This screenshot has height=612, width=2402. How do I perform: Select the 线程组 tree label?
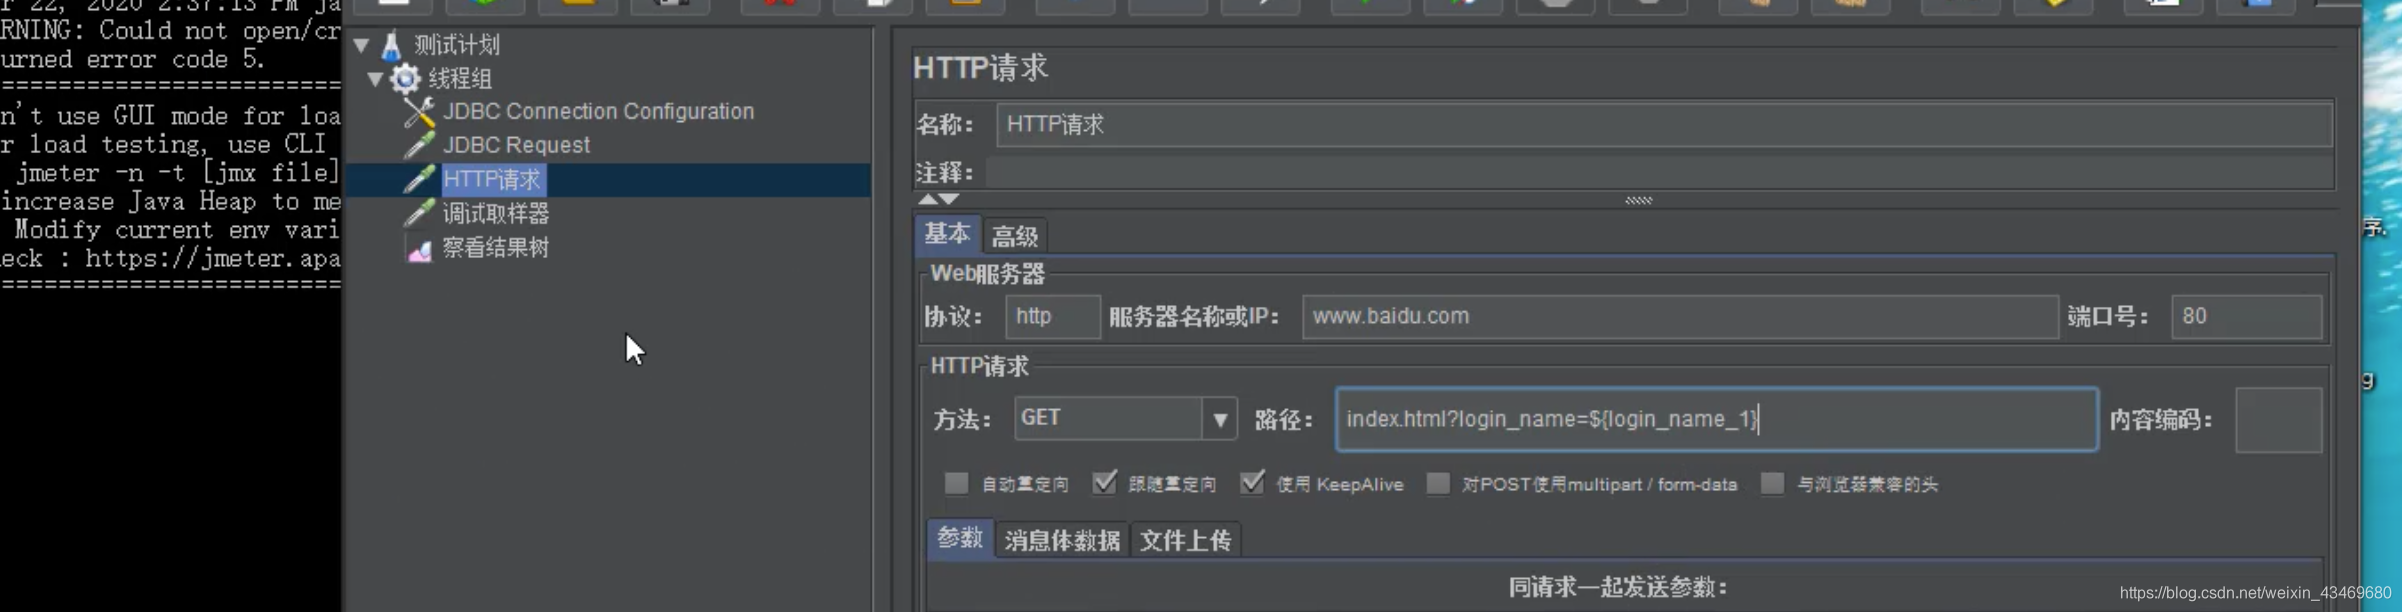point(460,78)
